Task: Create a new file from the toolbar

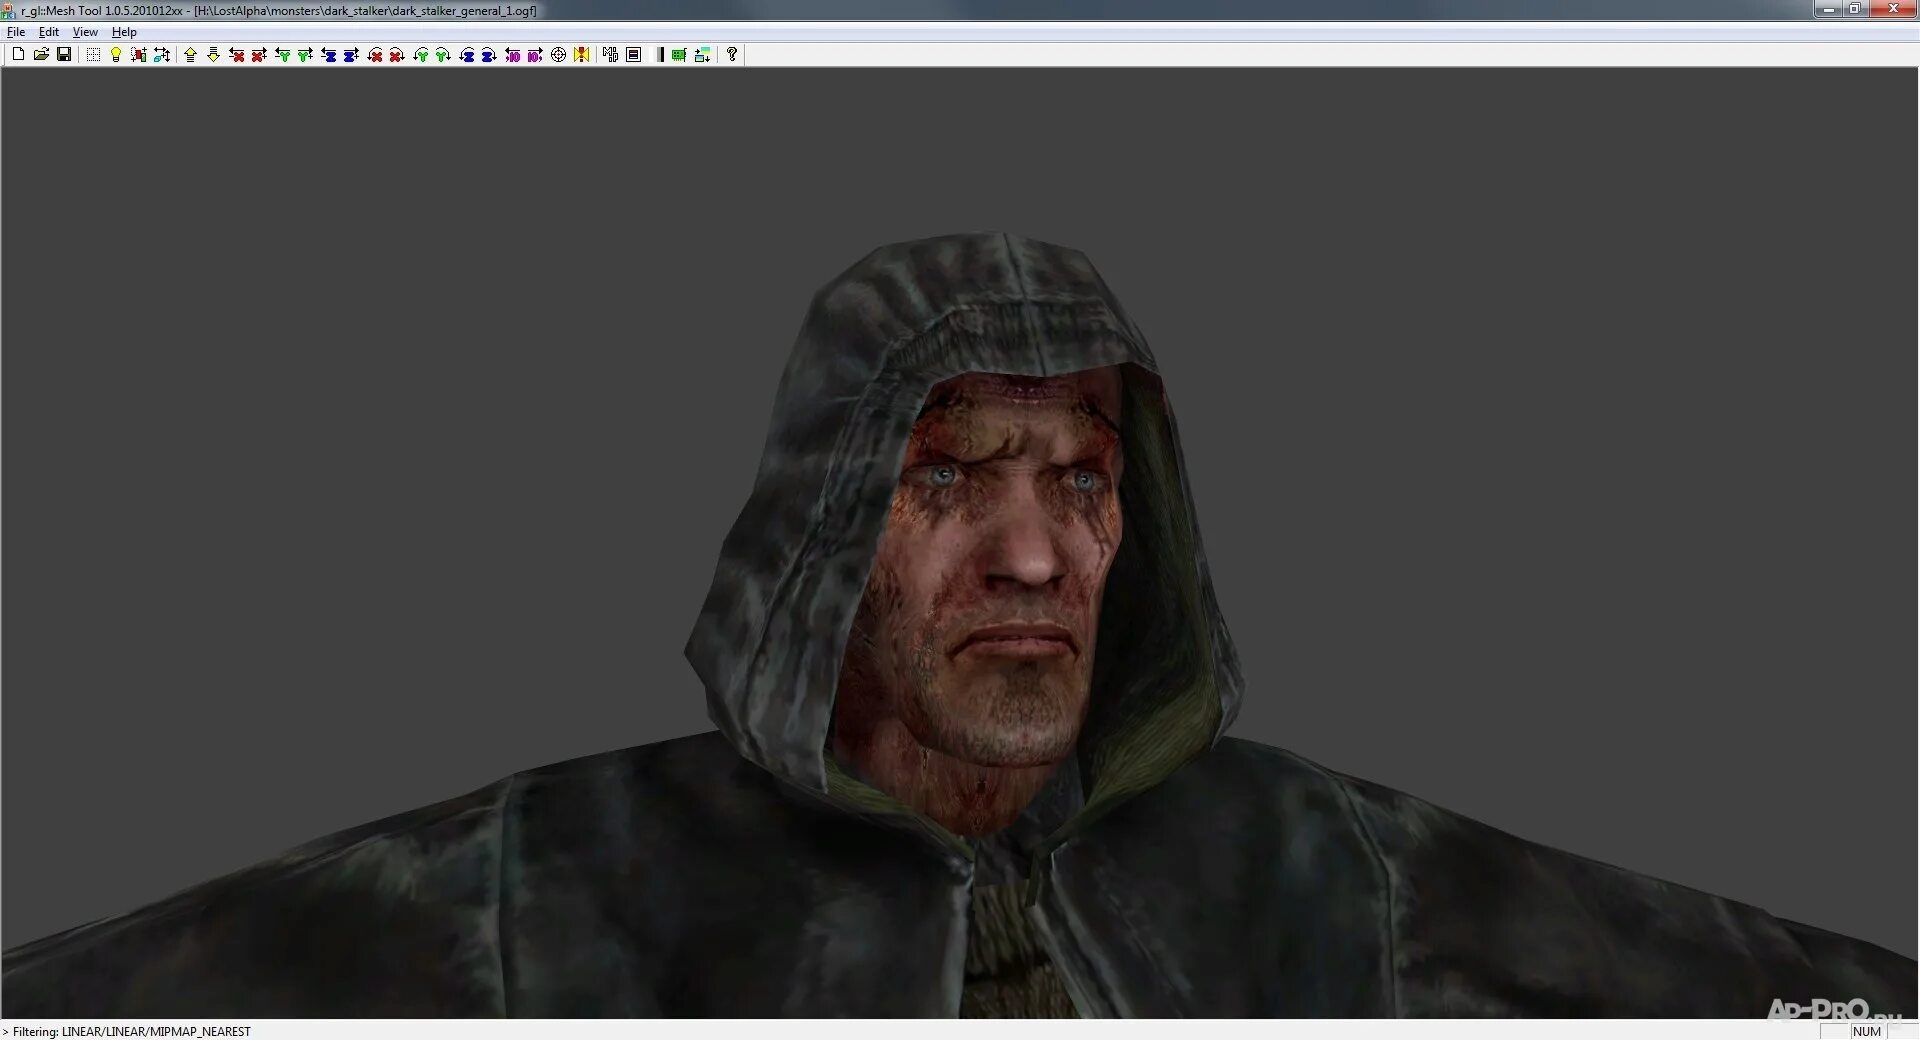Action: (18, 55)
